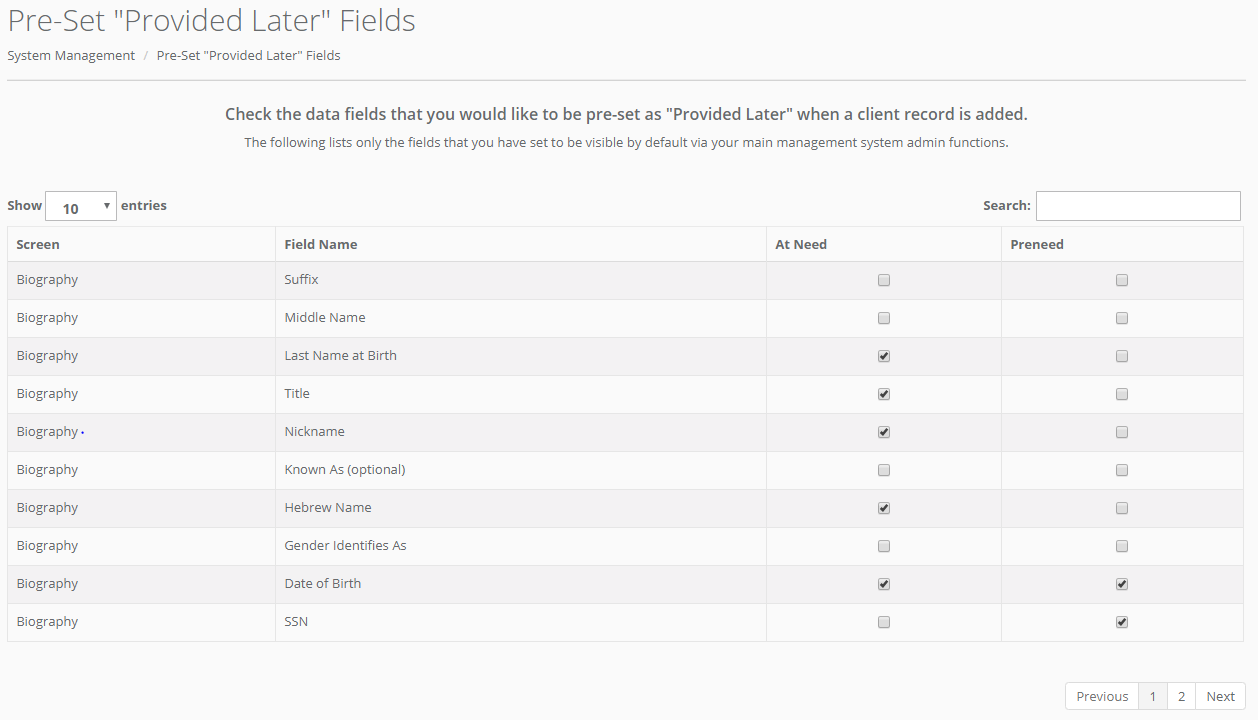Click the Next pagination button

click(x=1220, y=697)
